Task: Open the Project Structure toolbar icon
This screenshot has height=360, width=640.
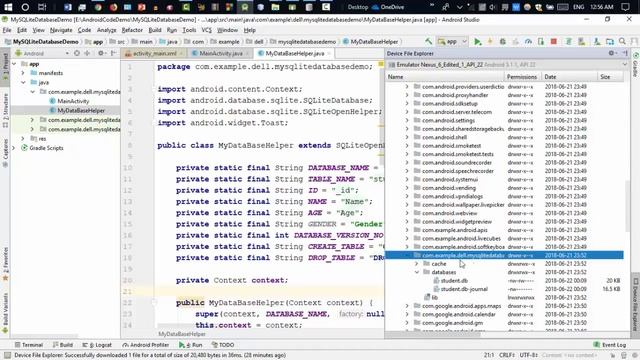Action: [610, 41]
